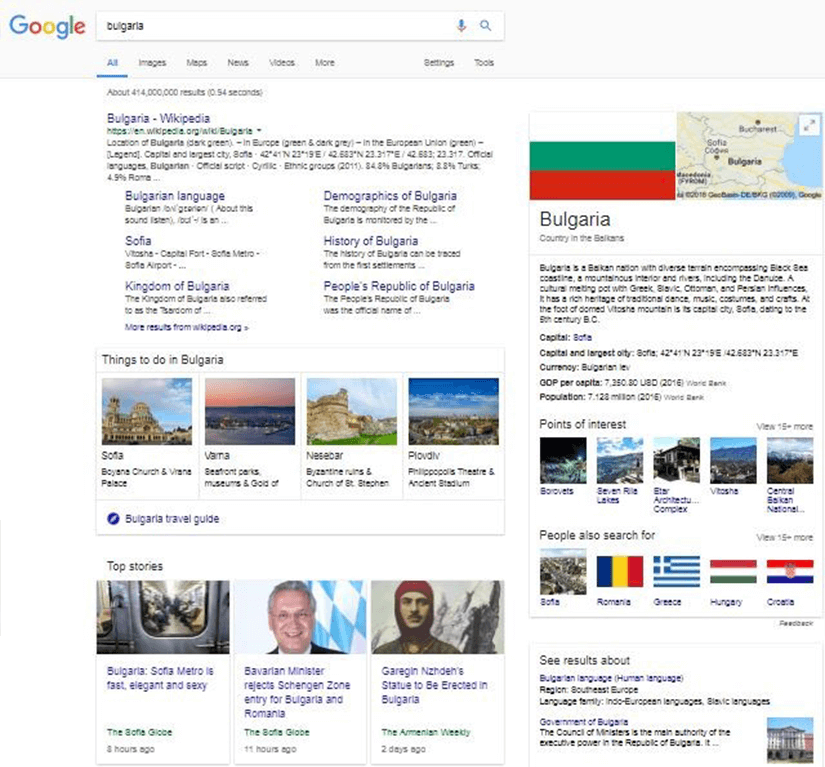
Task: Click the World Bank source next to Population
Action: pos(683,398)
